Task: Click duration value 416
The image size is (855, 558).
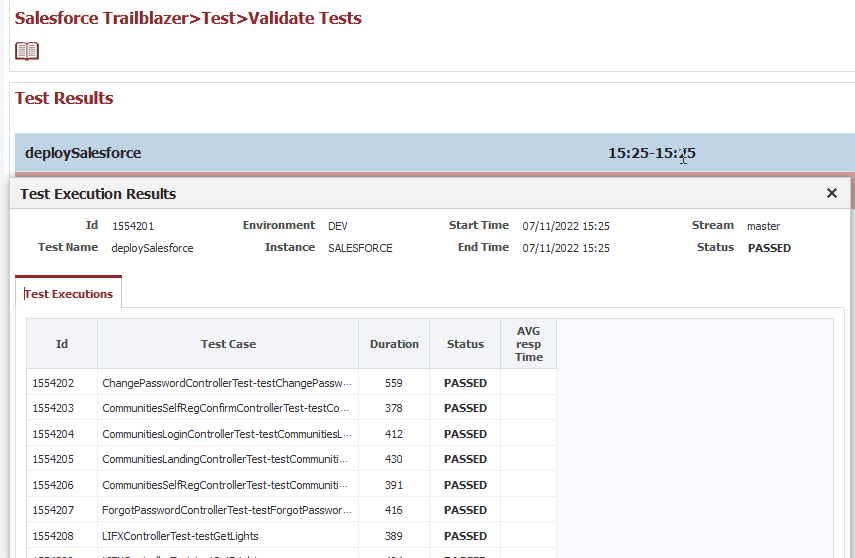Action: pyautogui.click(x=394, y=509)
